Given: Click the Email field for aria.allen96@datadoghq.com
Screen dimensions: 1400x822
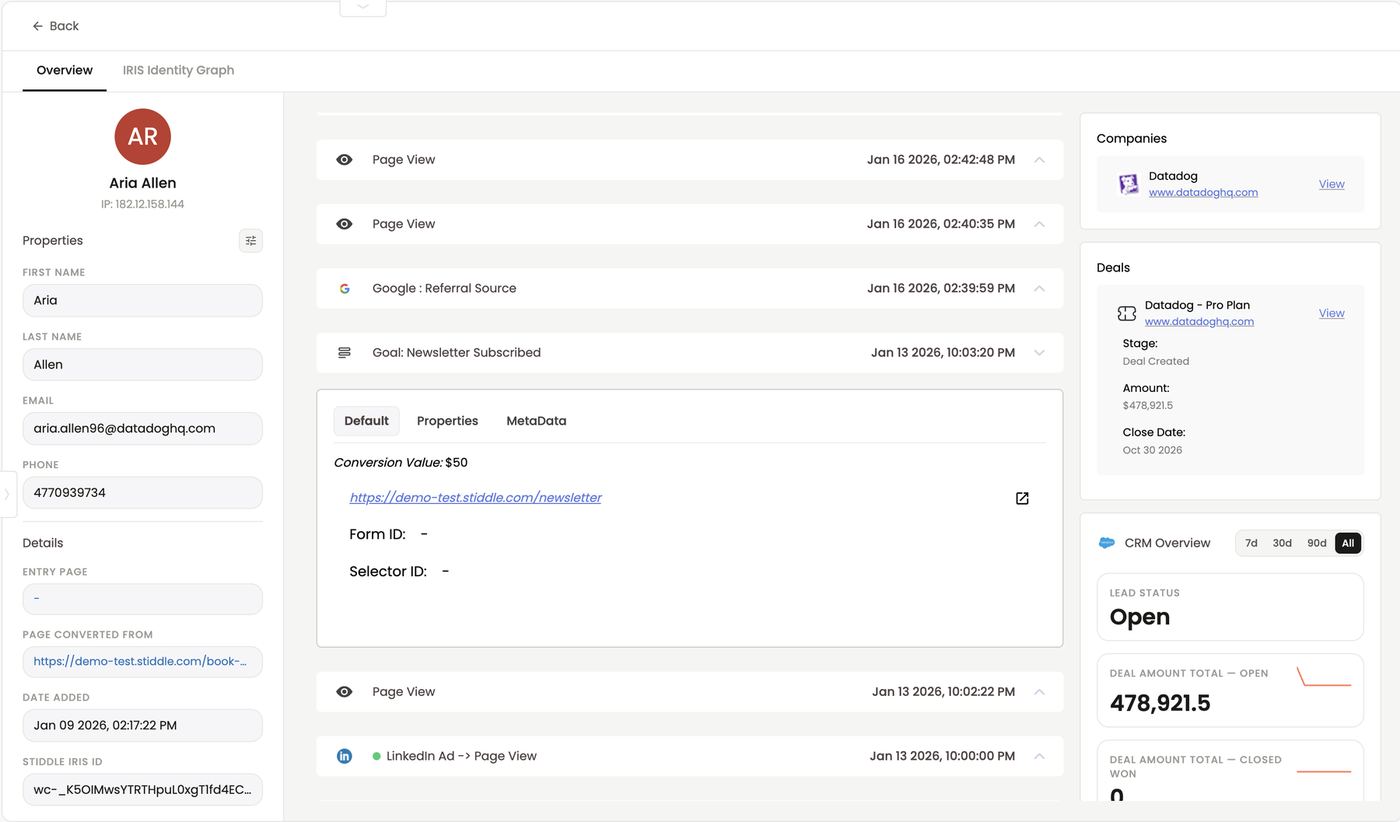Looking at the screenshot, I should 143,429.
